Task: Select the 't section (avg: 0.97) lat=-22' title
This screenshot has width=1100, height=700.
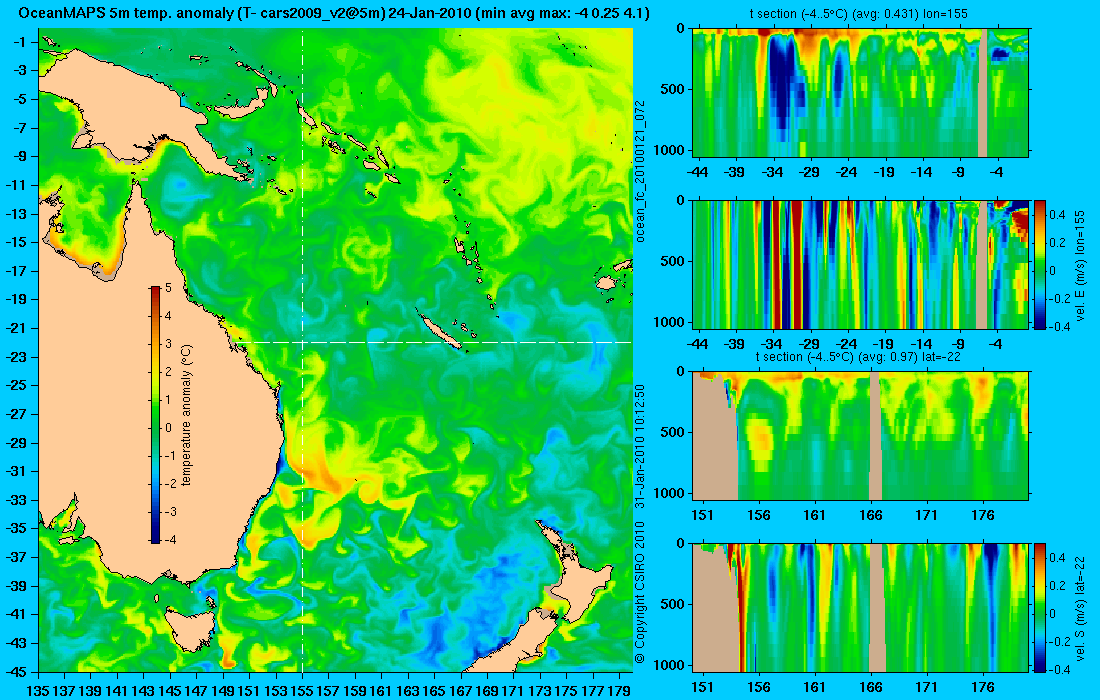Action: click(858, 356)
